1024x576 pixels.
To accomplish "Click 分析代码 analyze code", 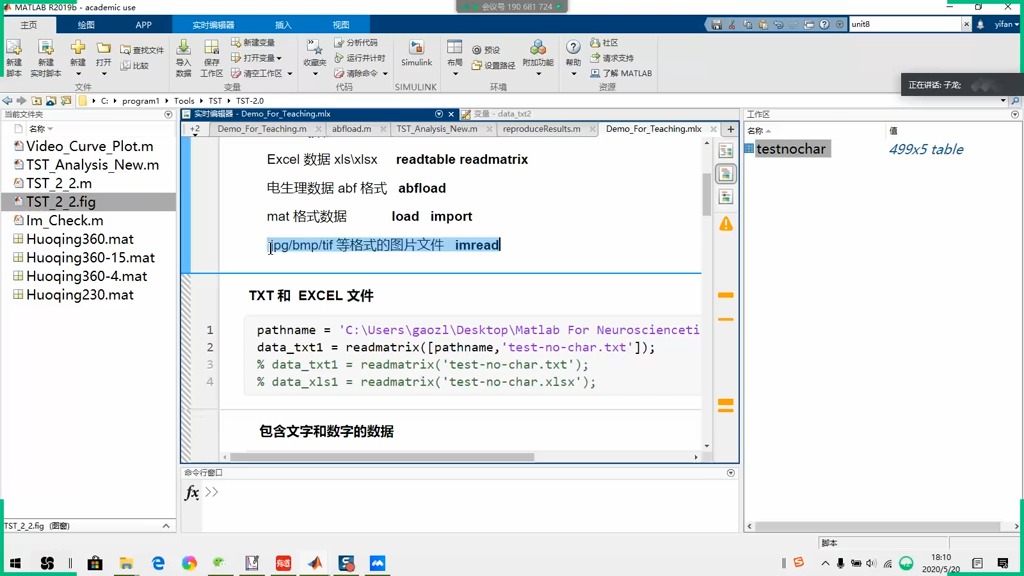I will [356, 42].
